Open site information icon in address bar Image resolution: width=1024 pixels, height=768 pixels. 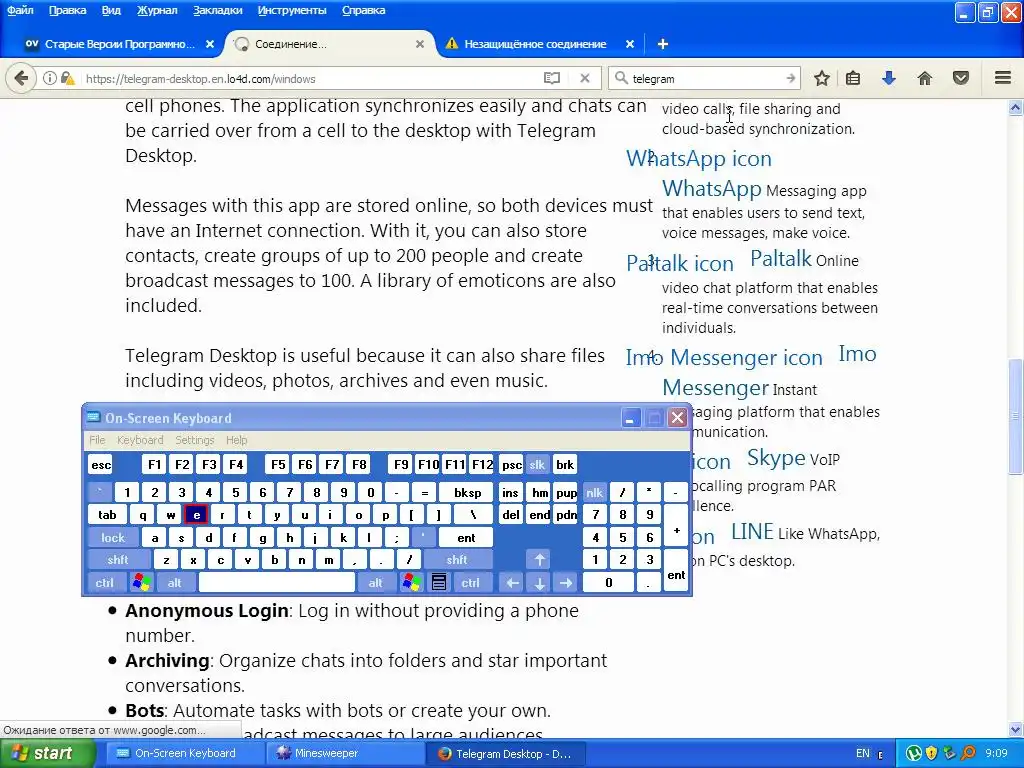[x=49, y=78]
